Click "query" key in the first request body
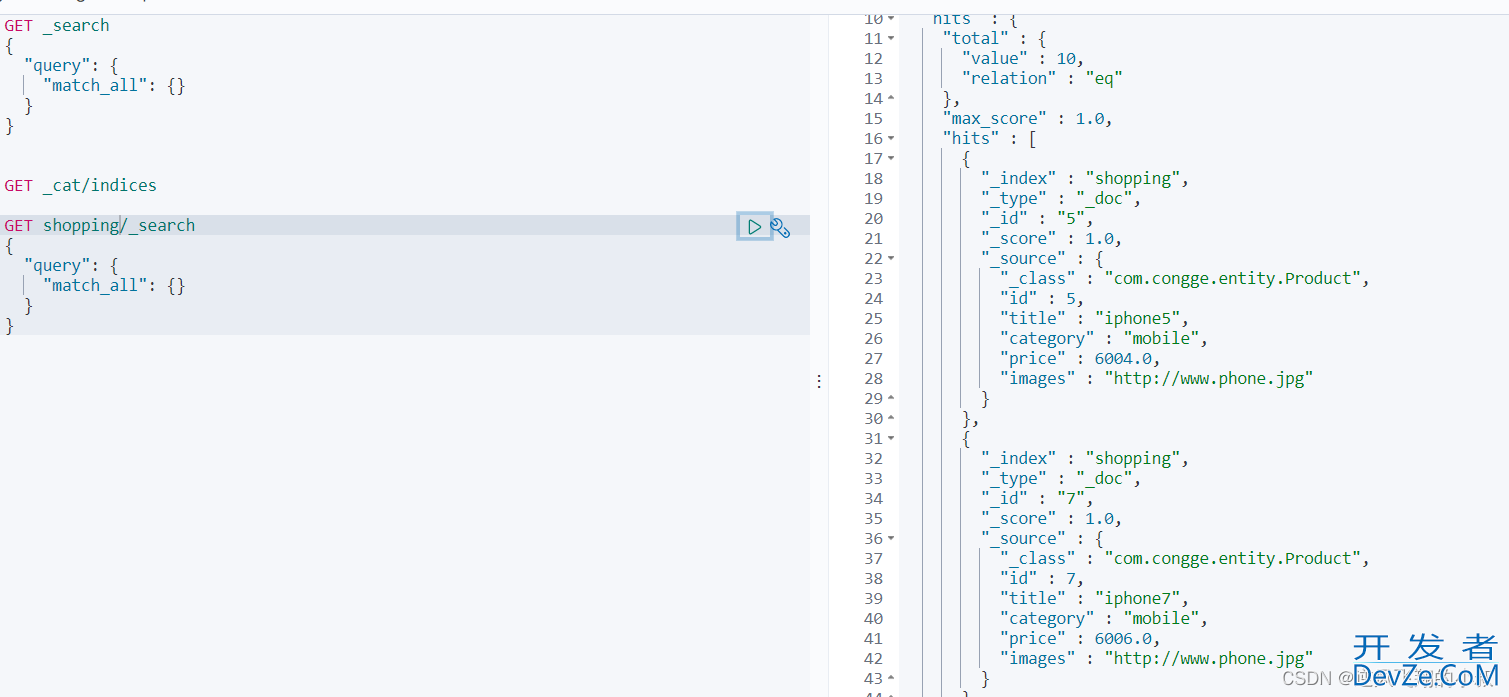Viewport: 1509px width, 697px height. pyautogui.click(x=57, y=65)
